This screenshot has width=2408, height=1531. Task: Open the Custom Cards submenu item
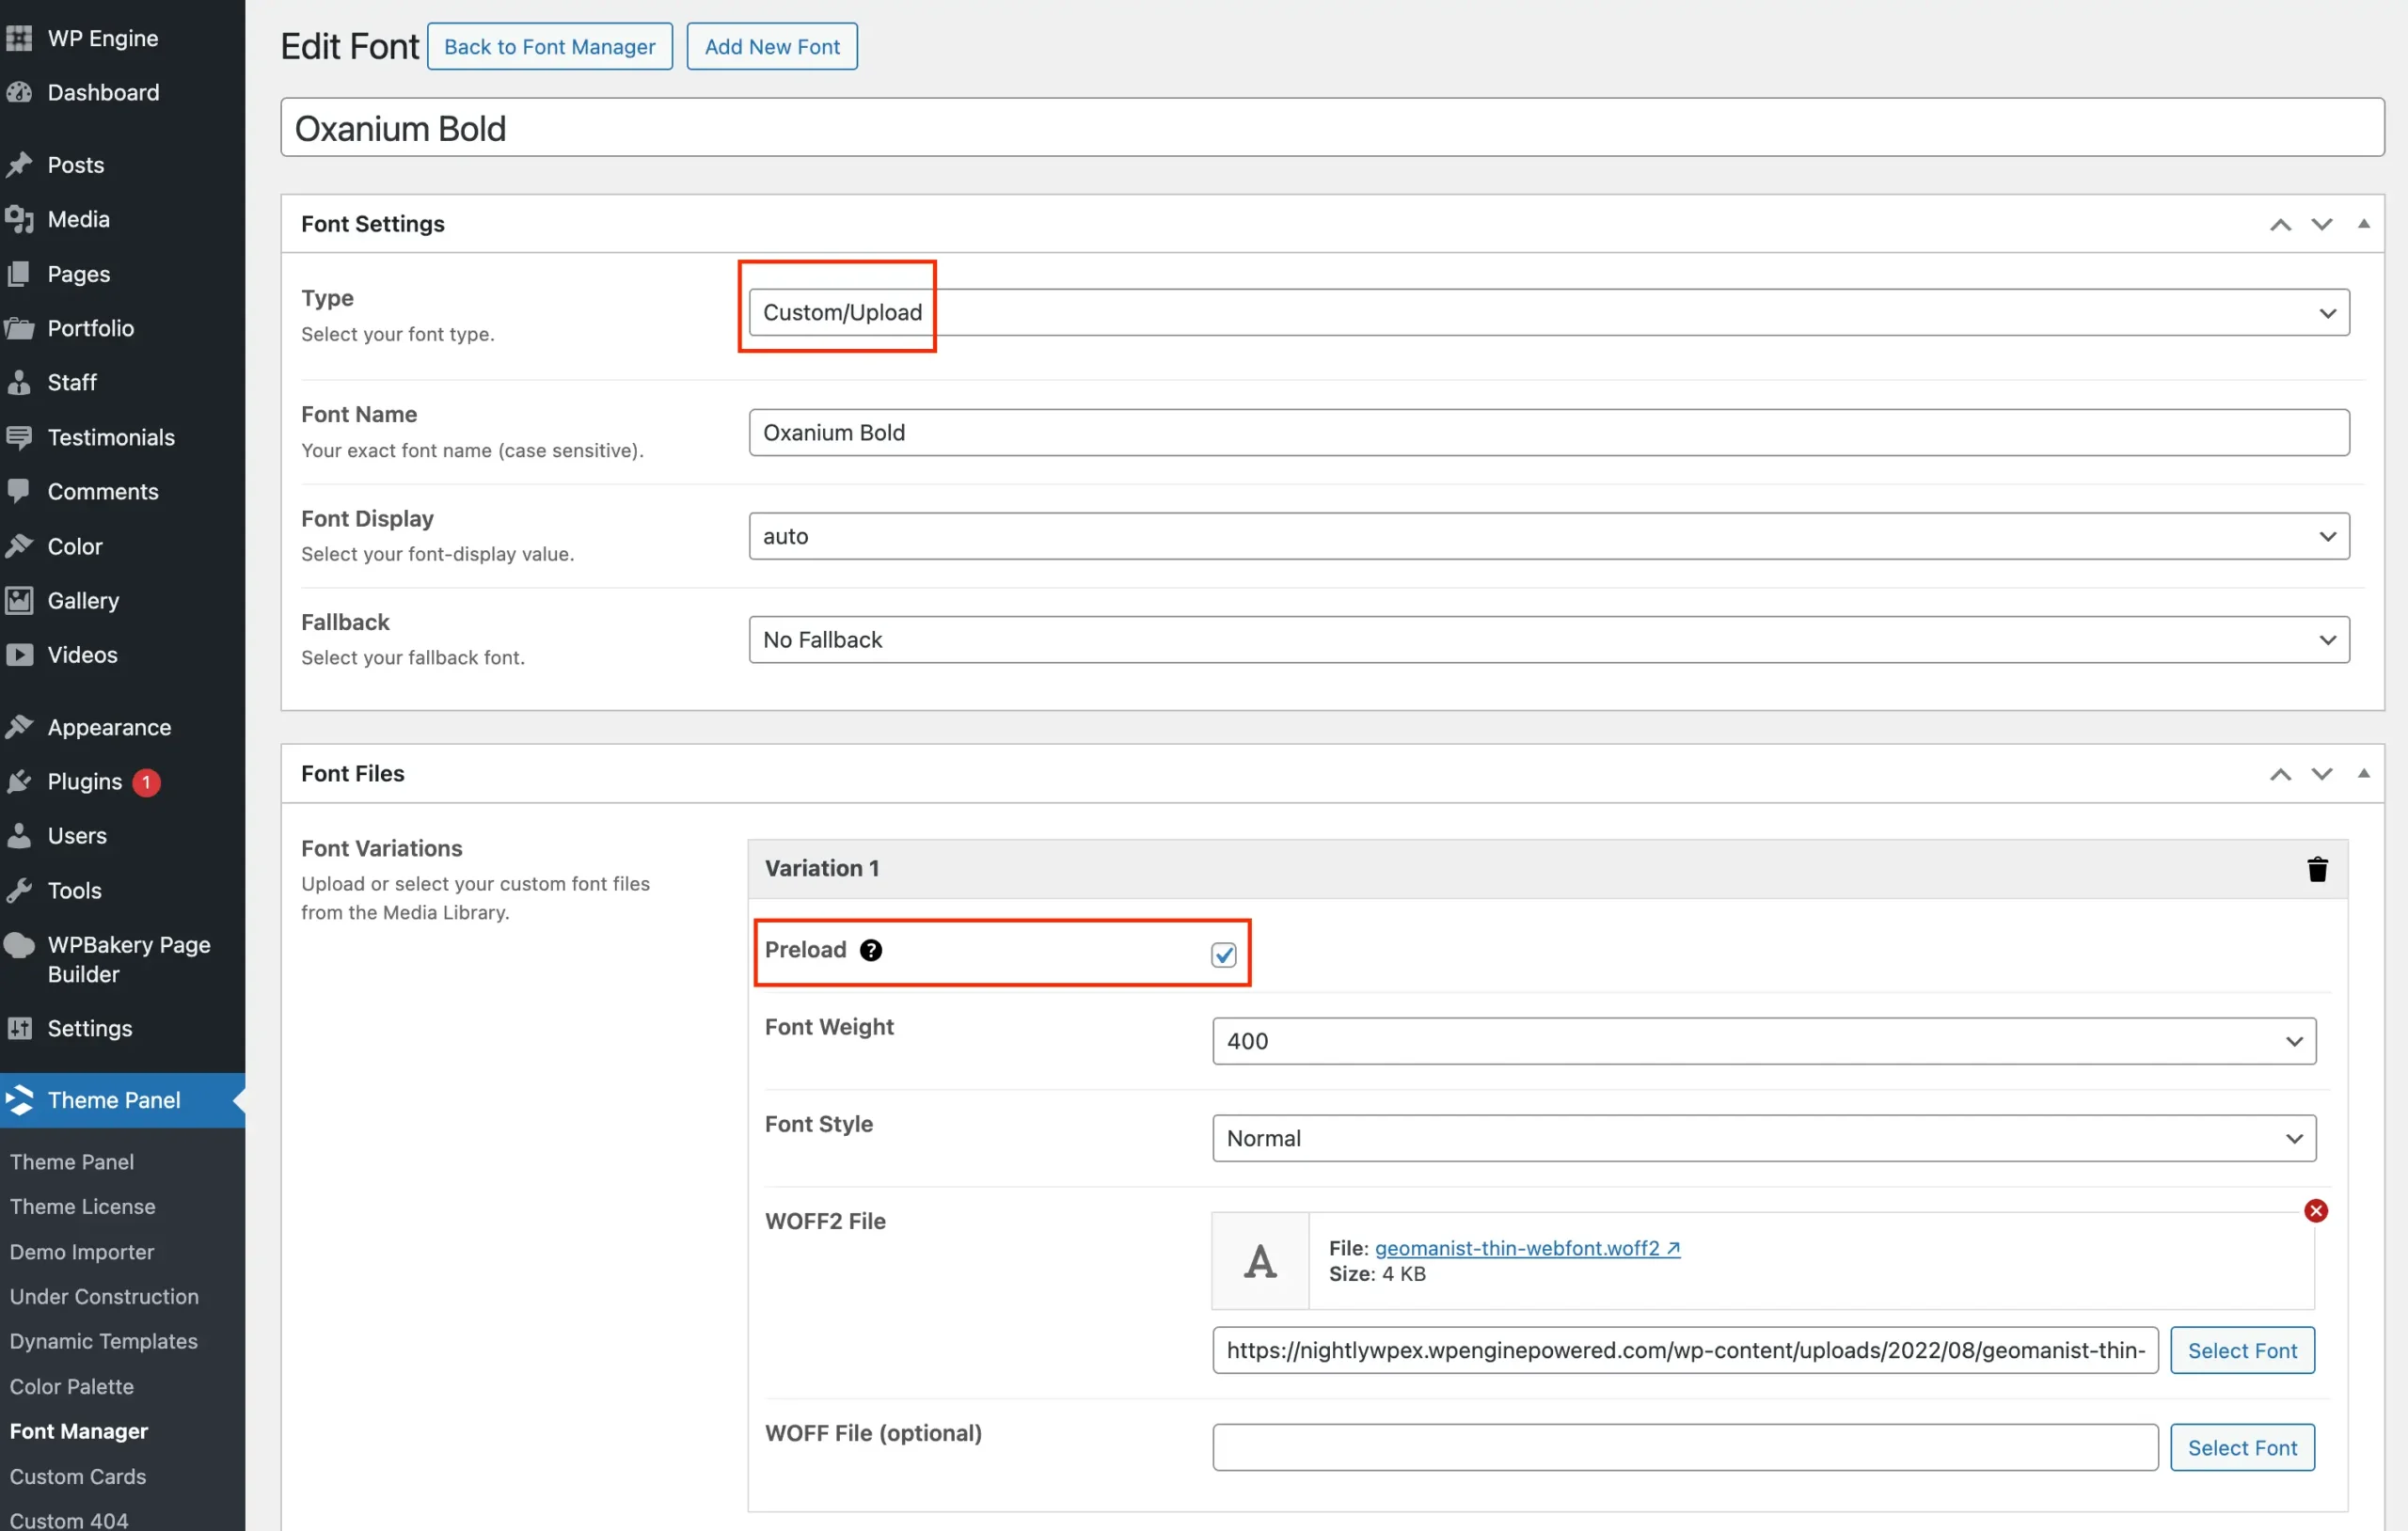coord(78,1477)
